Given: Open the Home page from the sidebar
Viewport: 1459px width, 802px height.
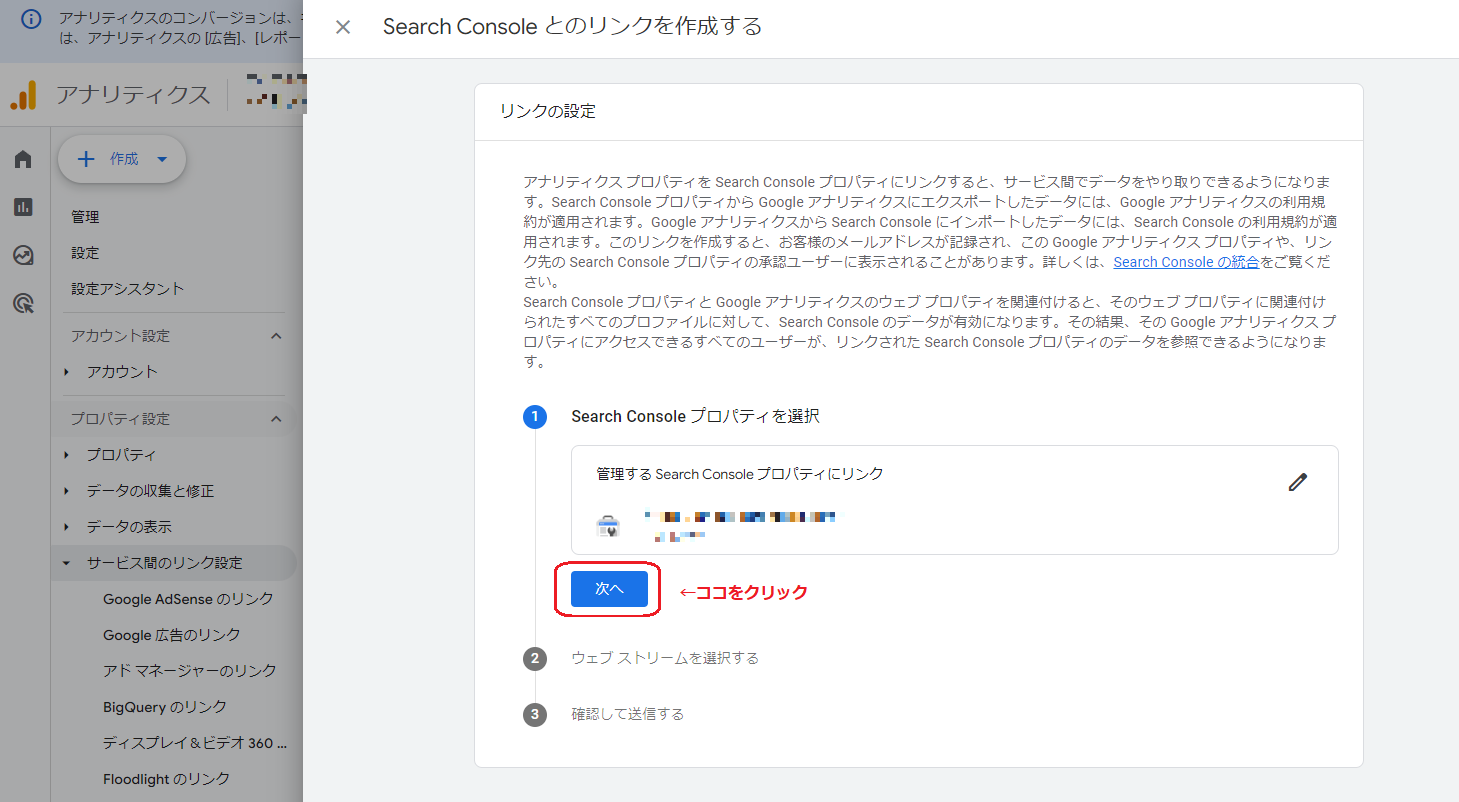Looking at the screenshot, I should click(23, 158).
